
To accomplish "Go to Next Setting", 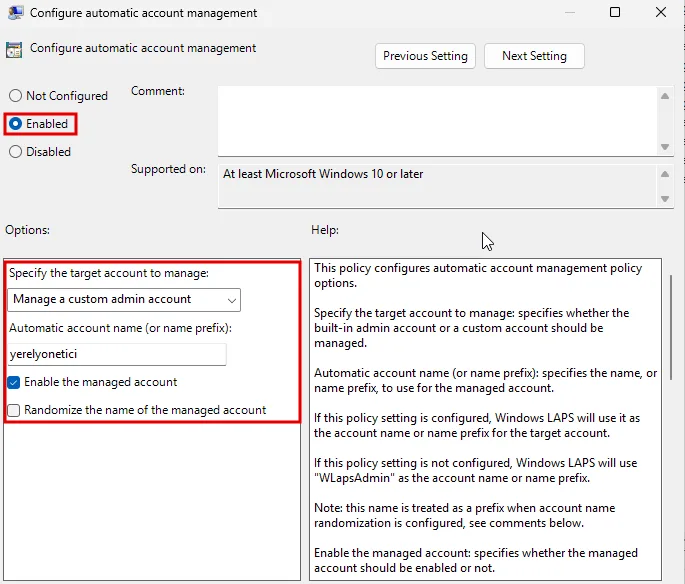I will tap(534, 56).
